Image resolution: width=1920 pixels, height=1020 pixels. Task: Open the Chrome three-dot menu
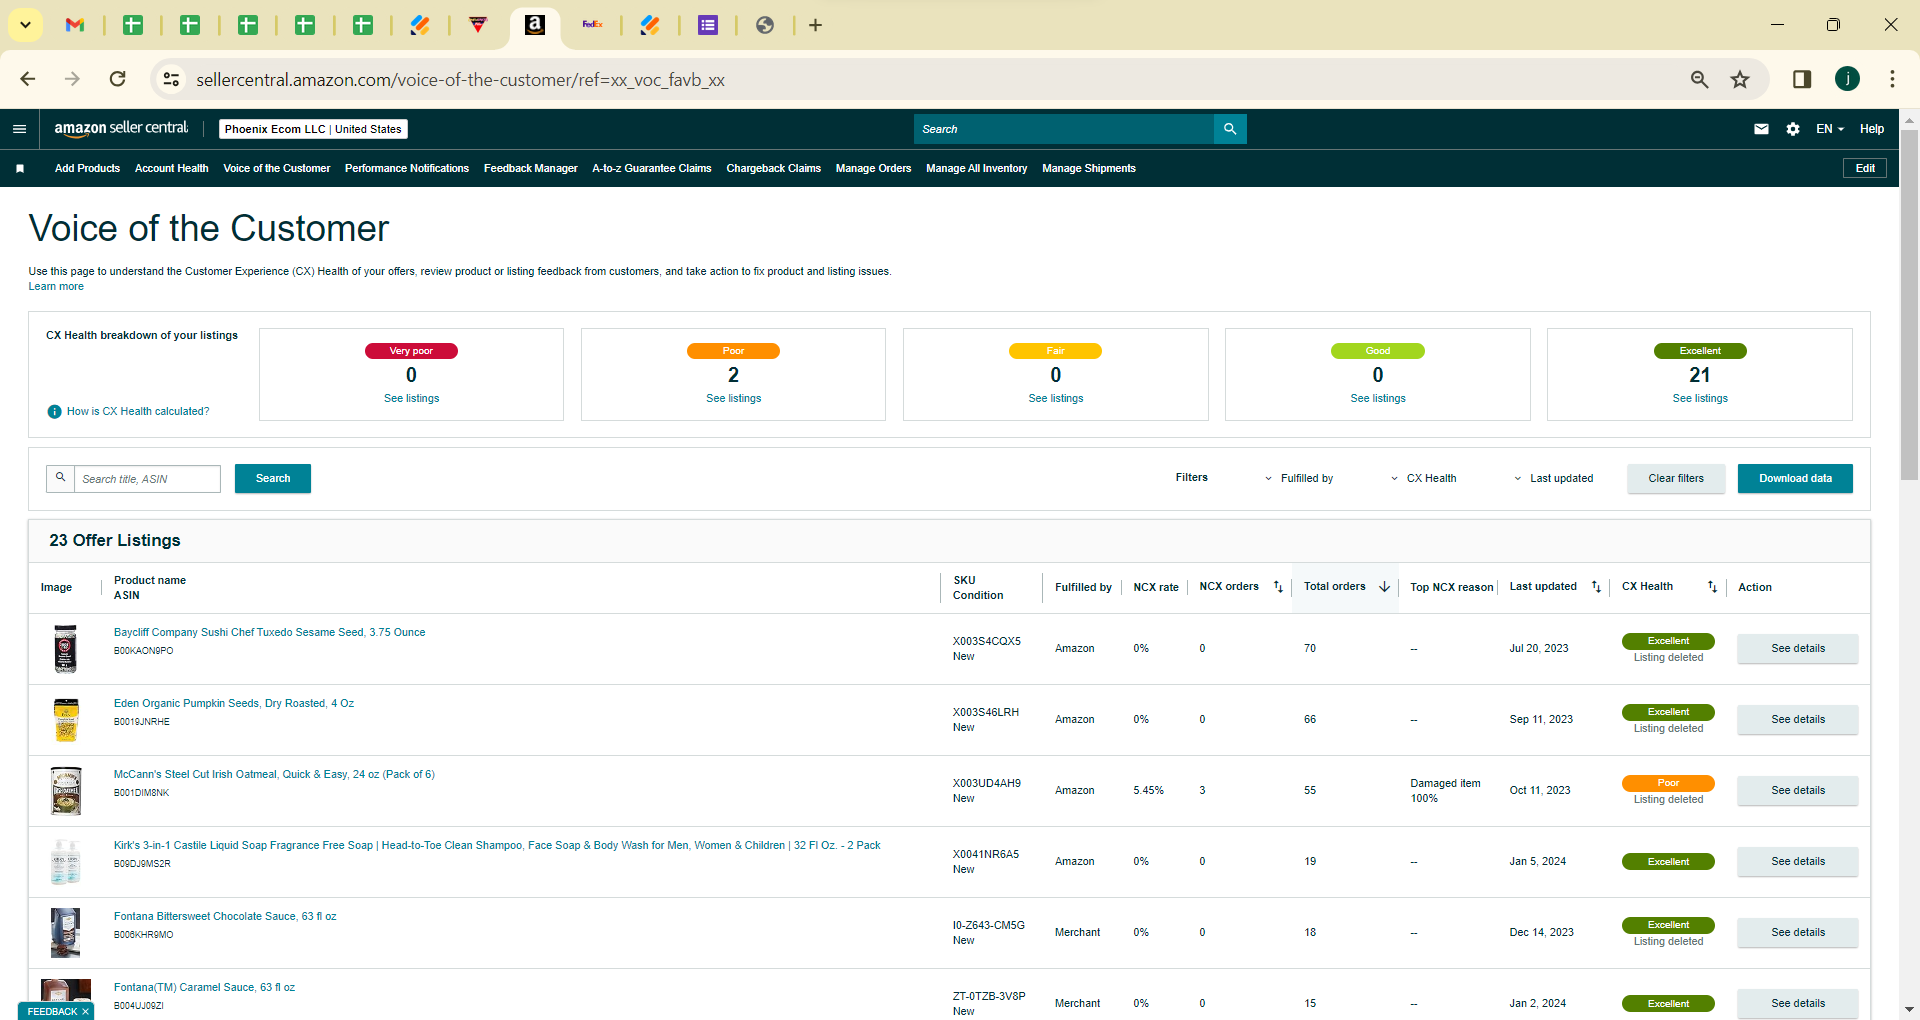(x=1892, y=79)
